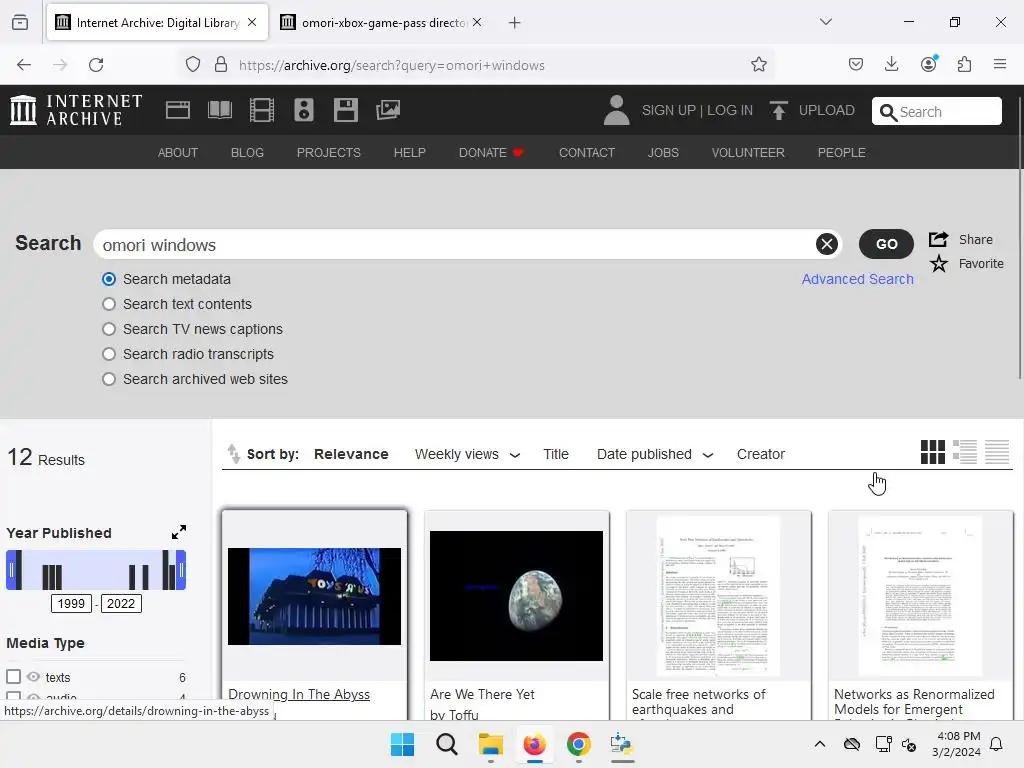
Task: Select Search text contents option
Action: 109,304
